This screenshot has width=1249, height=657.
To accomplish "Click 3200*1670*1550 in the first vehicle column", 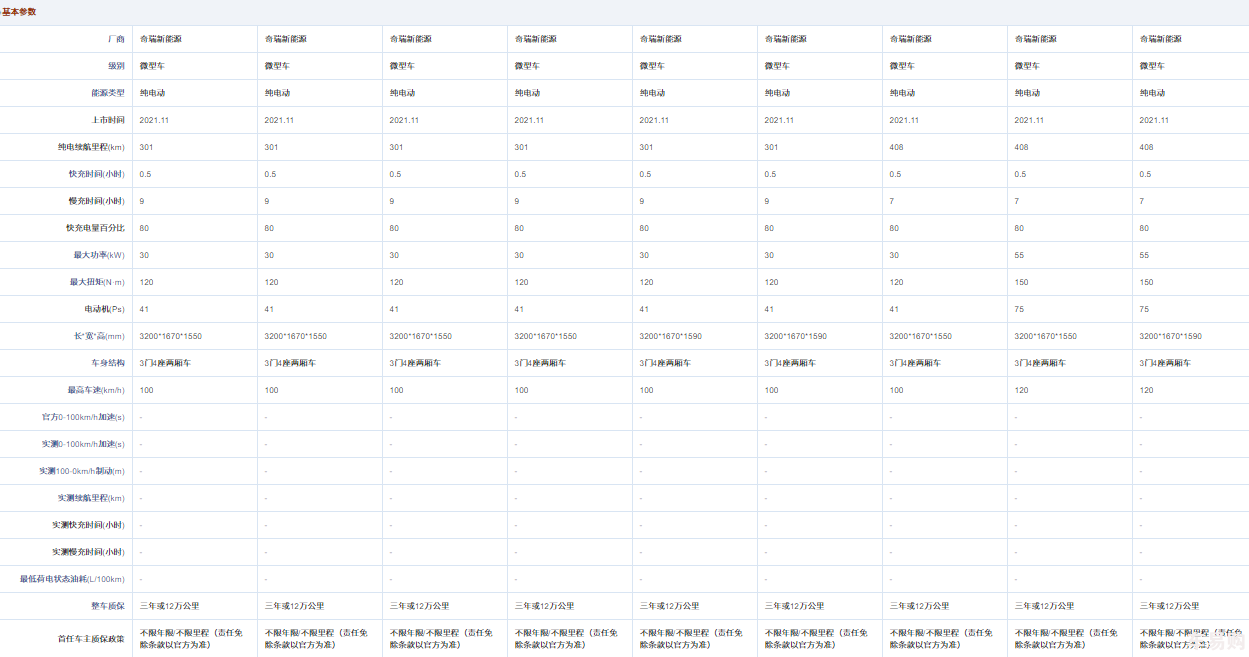I will (x=170, y=336).
